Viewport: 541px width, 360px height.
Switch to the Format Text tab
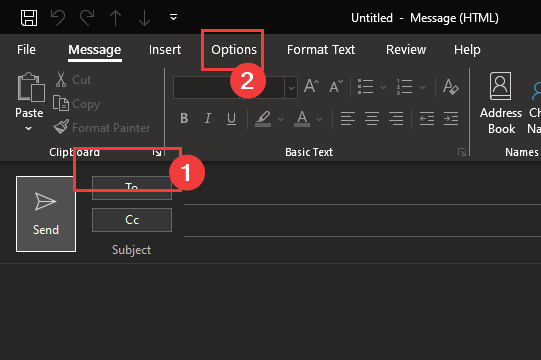[321, 50]
